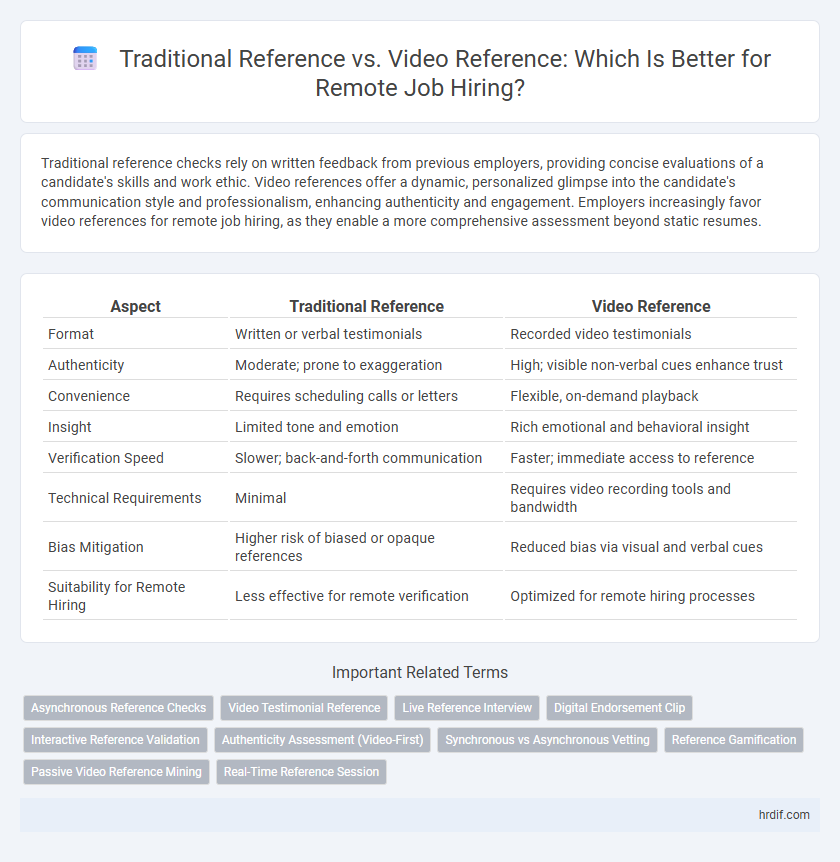Image resolution: width=840 pixels, height=862 pixels.
Task: Open the Reference Gamification tag
Action: tap(733, 739)
